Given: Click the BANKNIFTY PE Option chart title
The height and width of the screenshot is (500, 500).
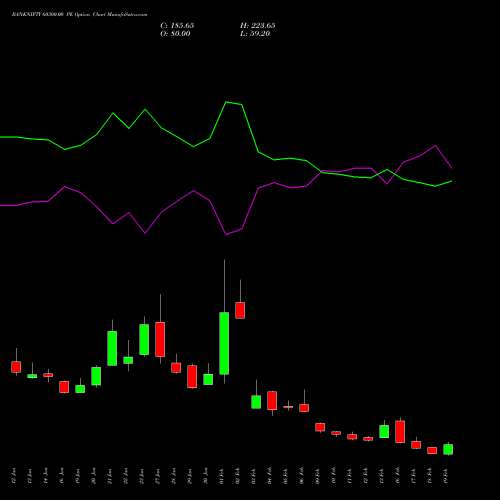Looking at the screenshot, I should [x=79, y=15].
